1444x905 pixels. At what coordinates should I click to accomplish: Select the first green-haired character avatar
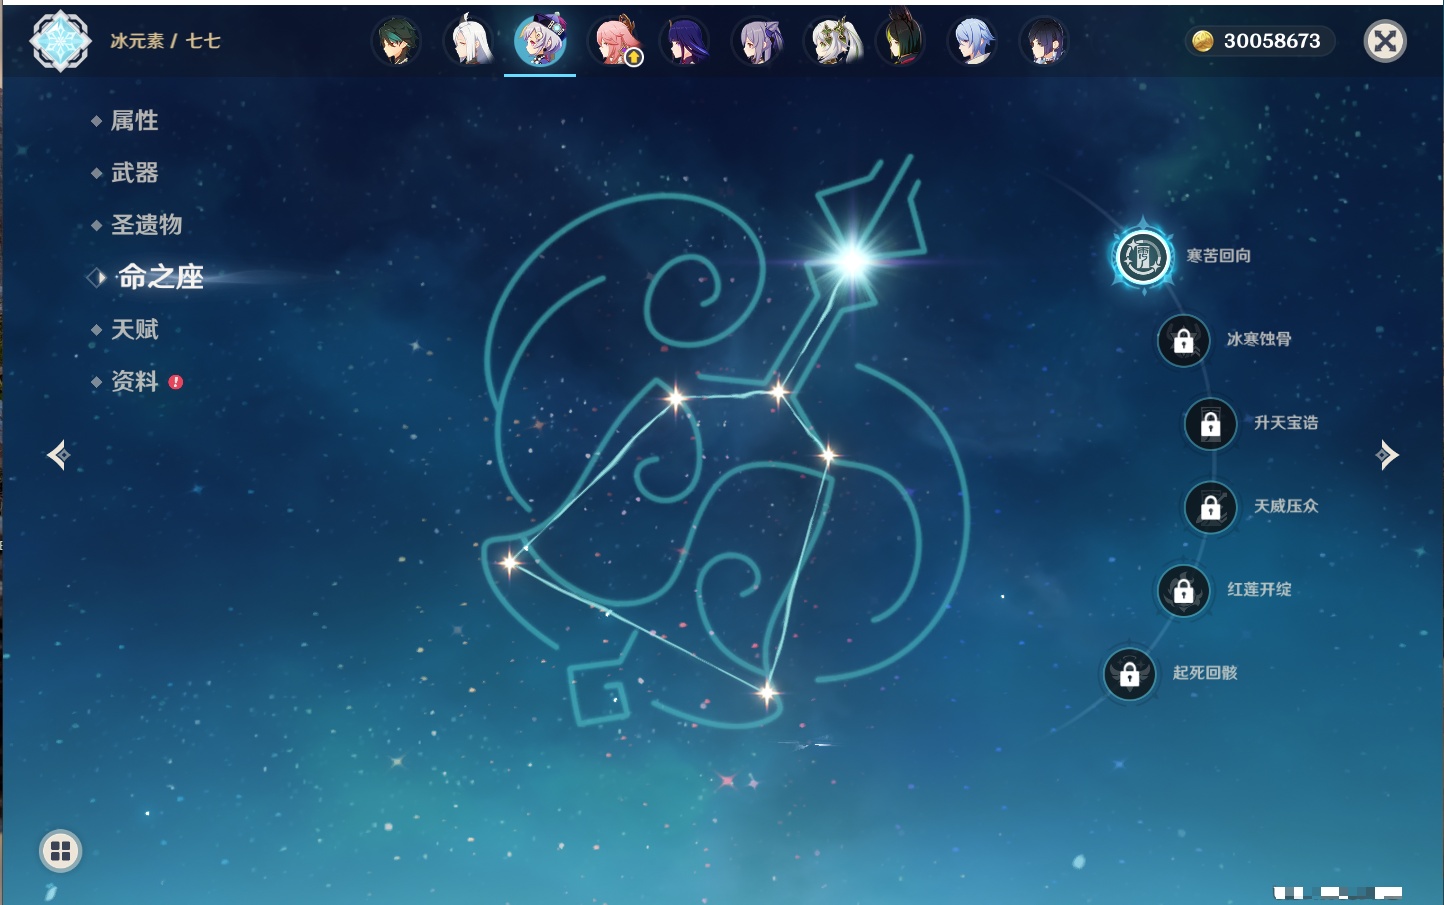396,42
